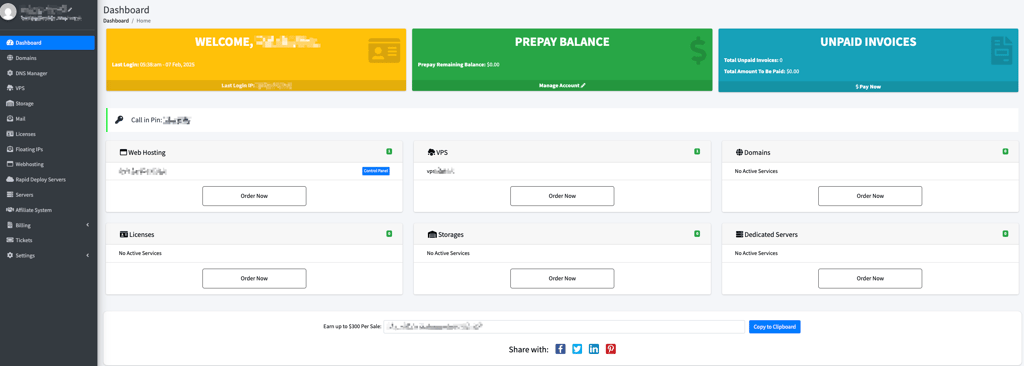Viewport: 1024px width, 366px height.
Task: Click the Copy to Clipboard button
Action: click(775, 327)
